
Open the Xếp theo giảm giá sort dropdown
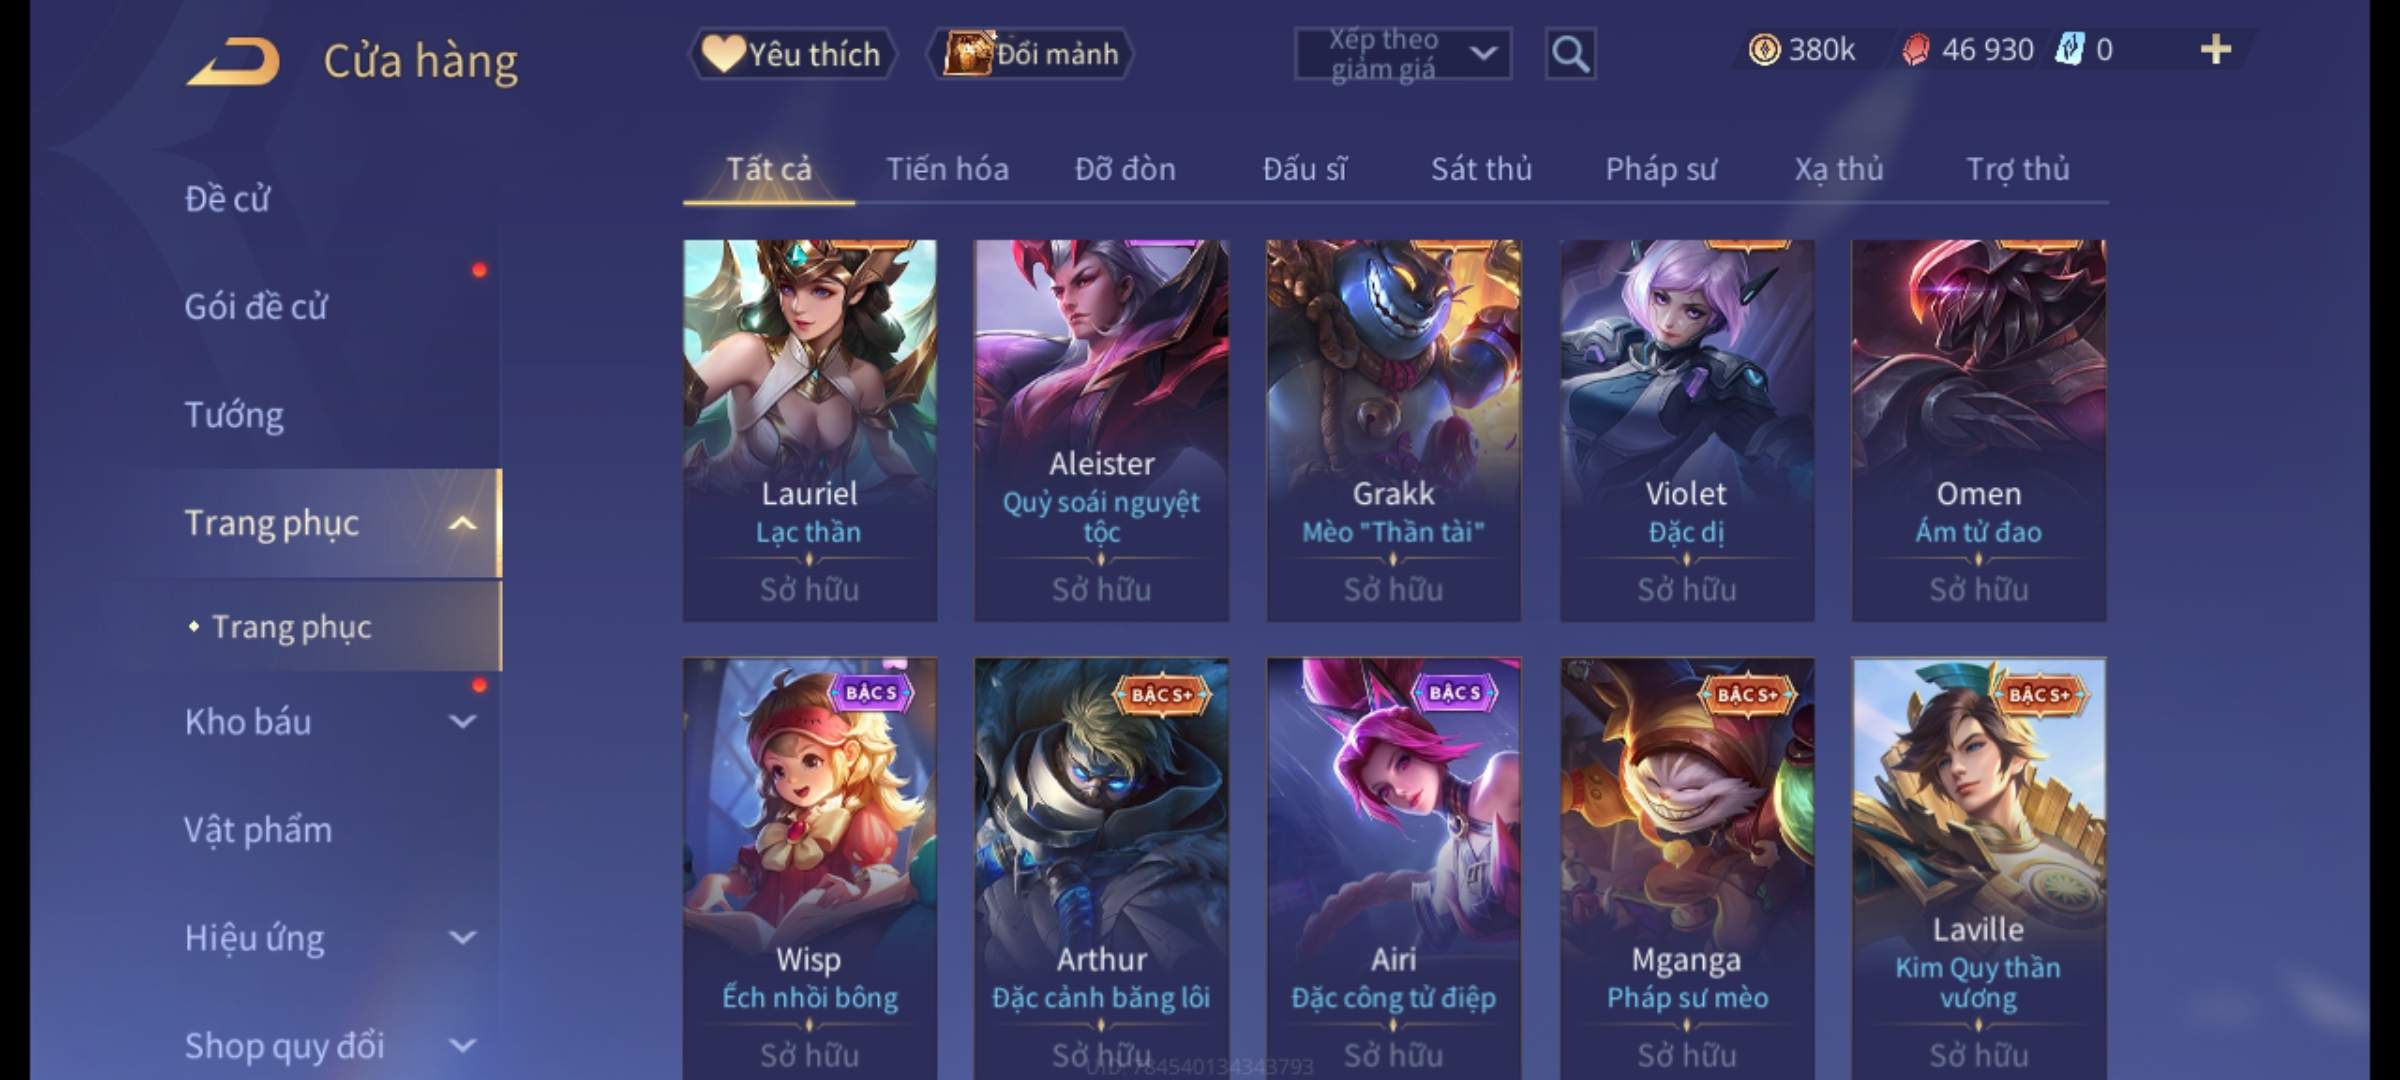(1402, 54)
